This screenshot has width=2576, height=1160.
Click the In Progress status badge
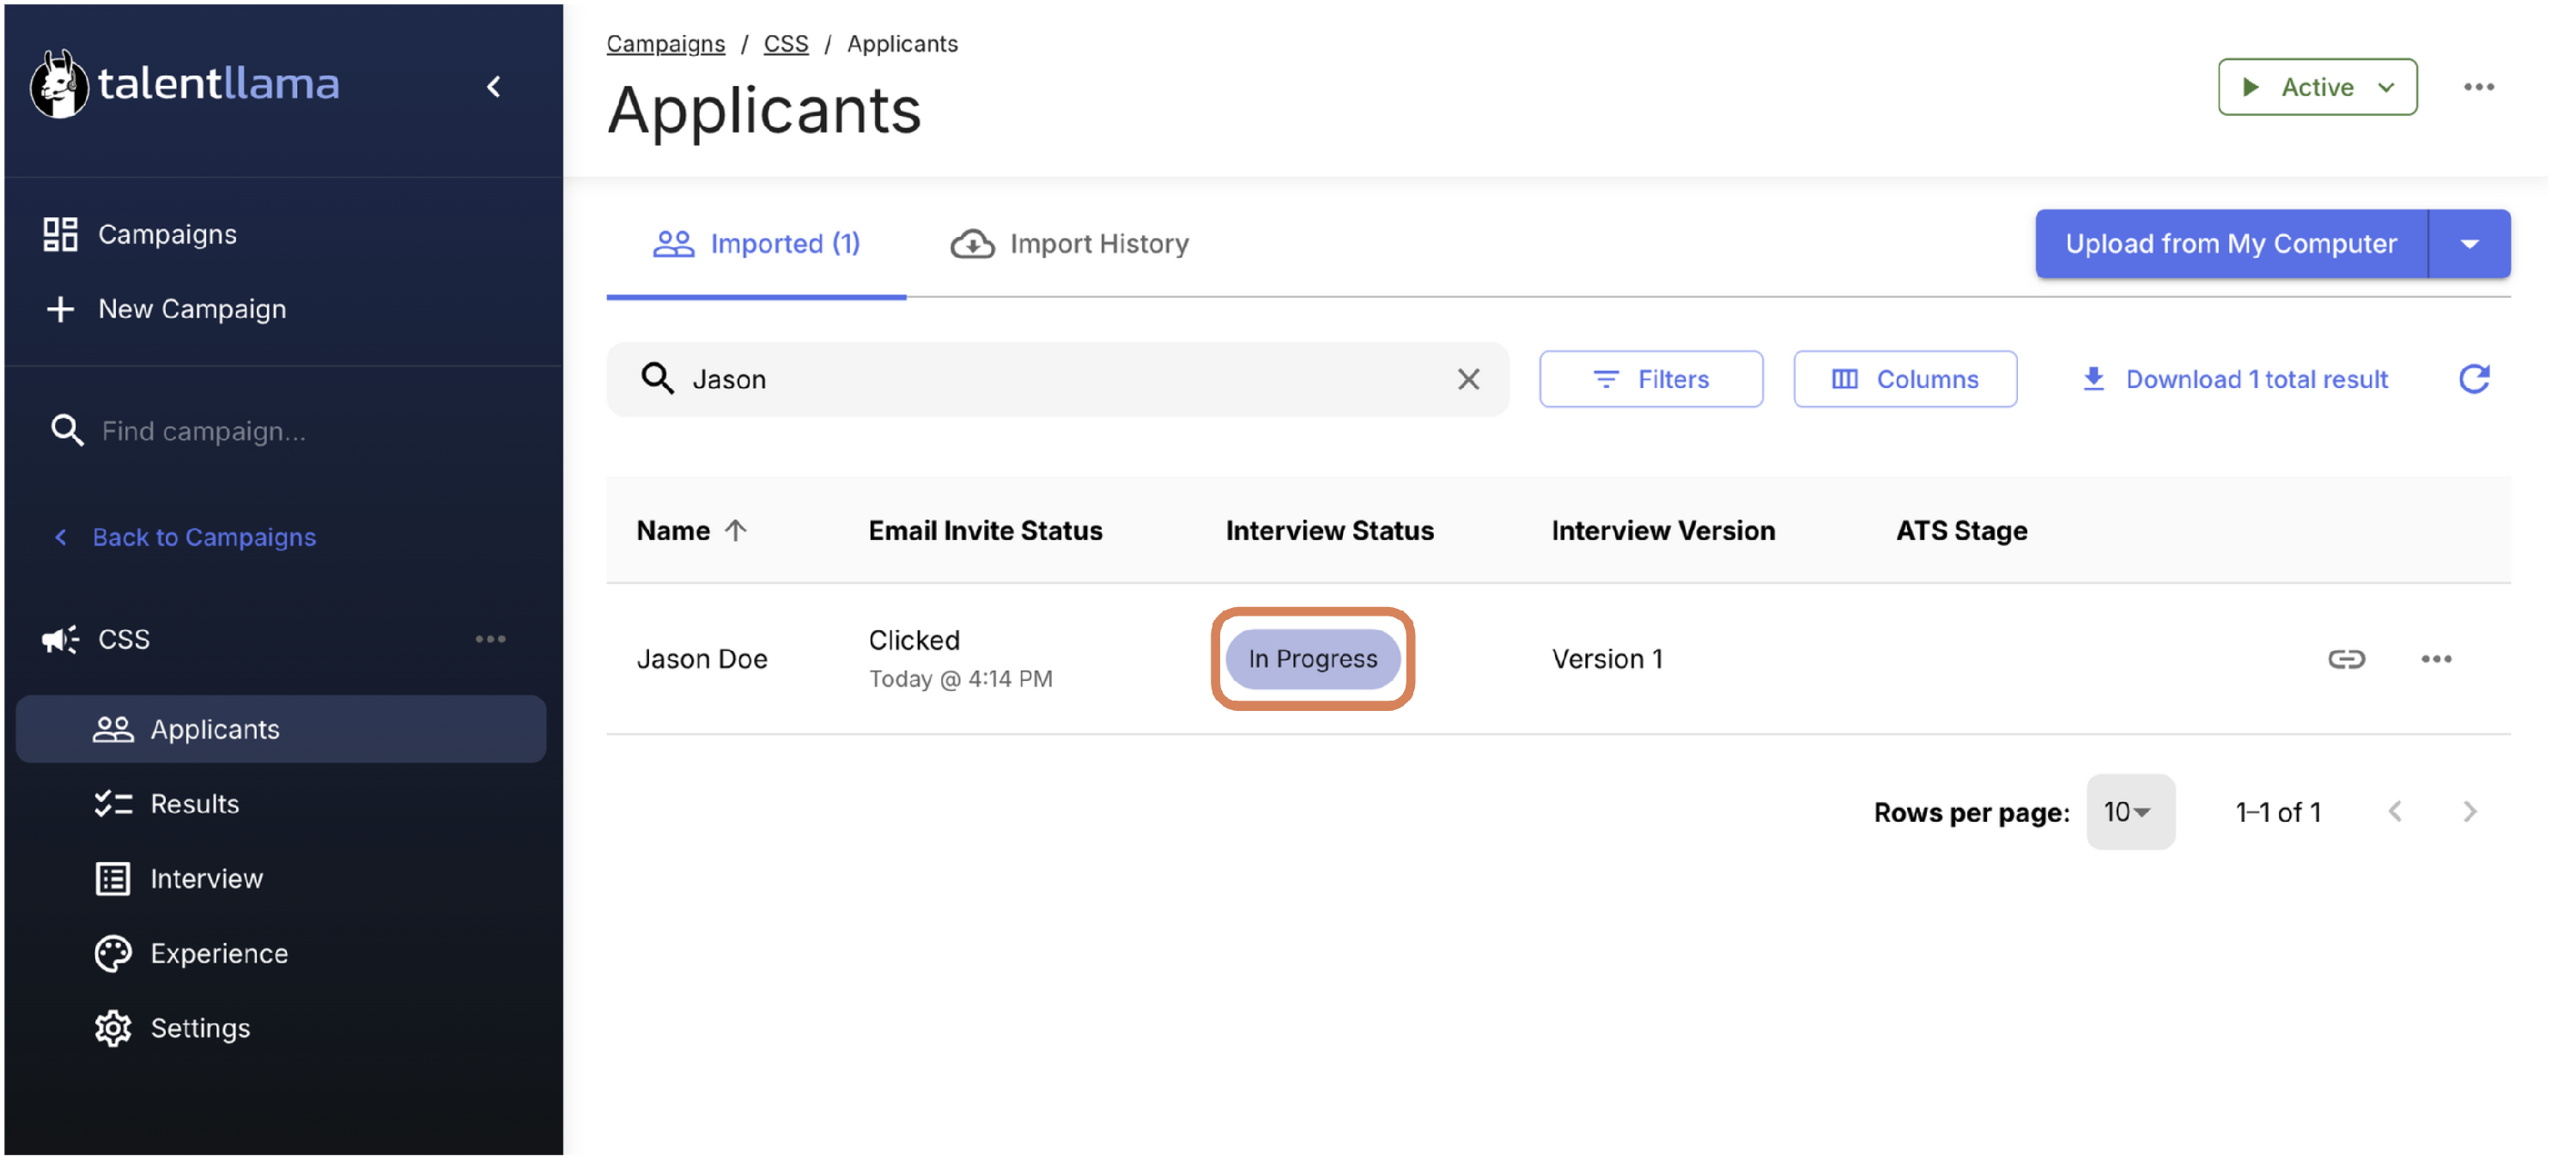click(1311, 658)
